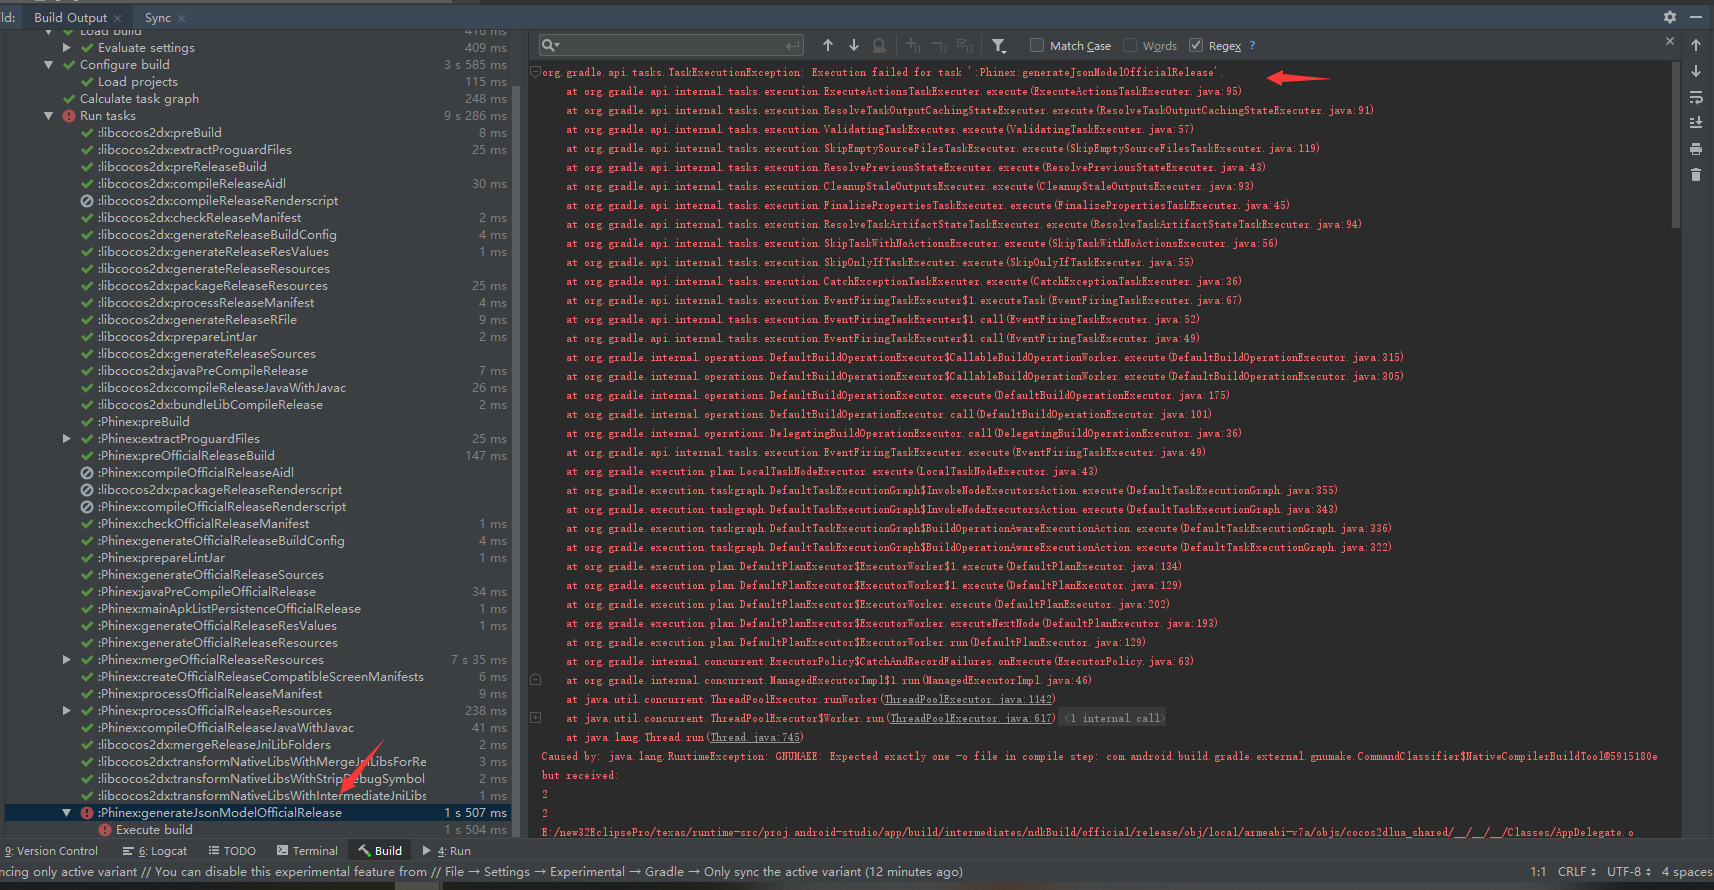Viewport: 1714px width, 890px height.
Task: Click console Down the stack trace arrow
Action: (x=1696, y=71)
